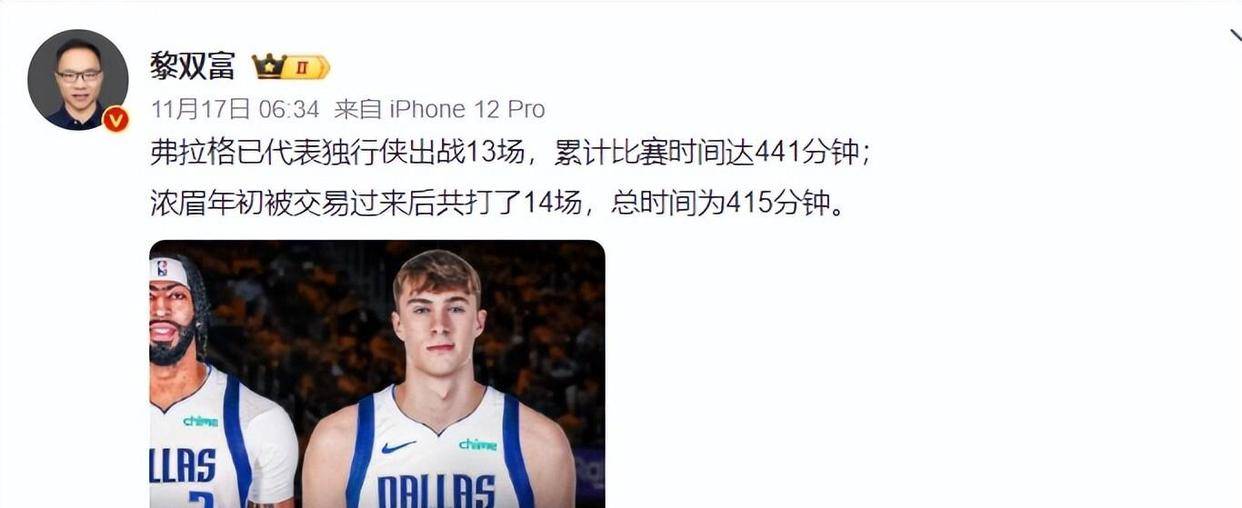
Task: Open 黎双富's profile avatar photo
Action: point(78,80)
